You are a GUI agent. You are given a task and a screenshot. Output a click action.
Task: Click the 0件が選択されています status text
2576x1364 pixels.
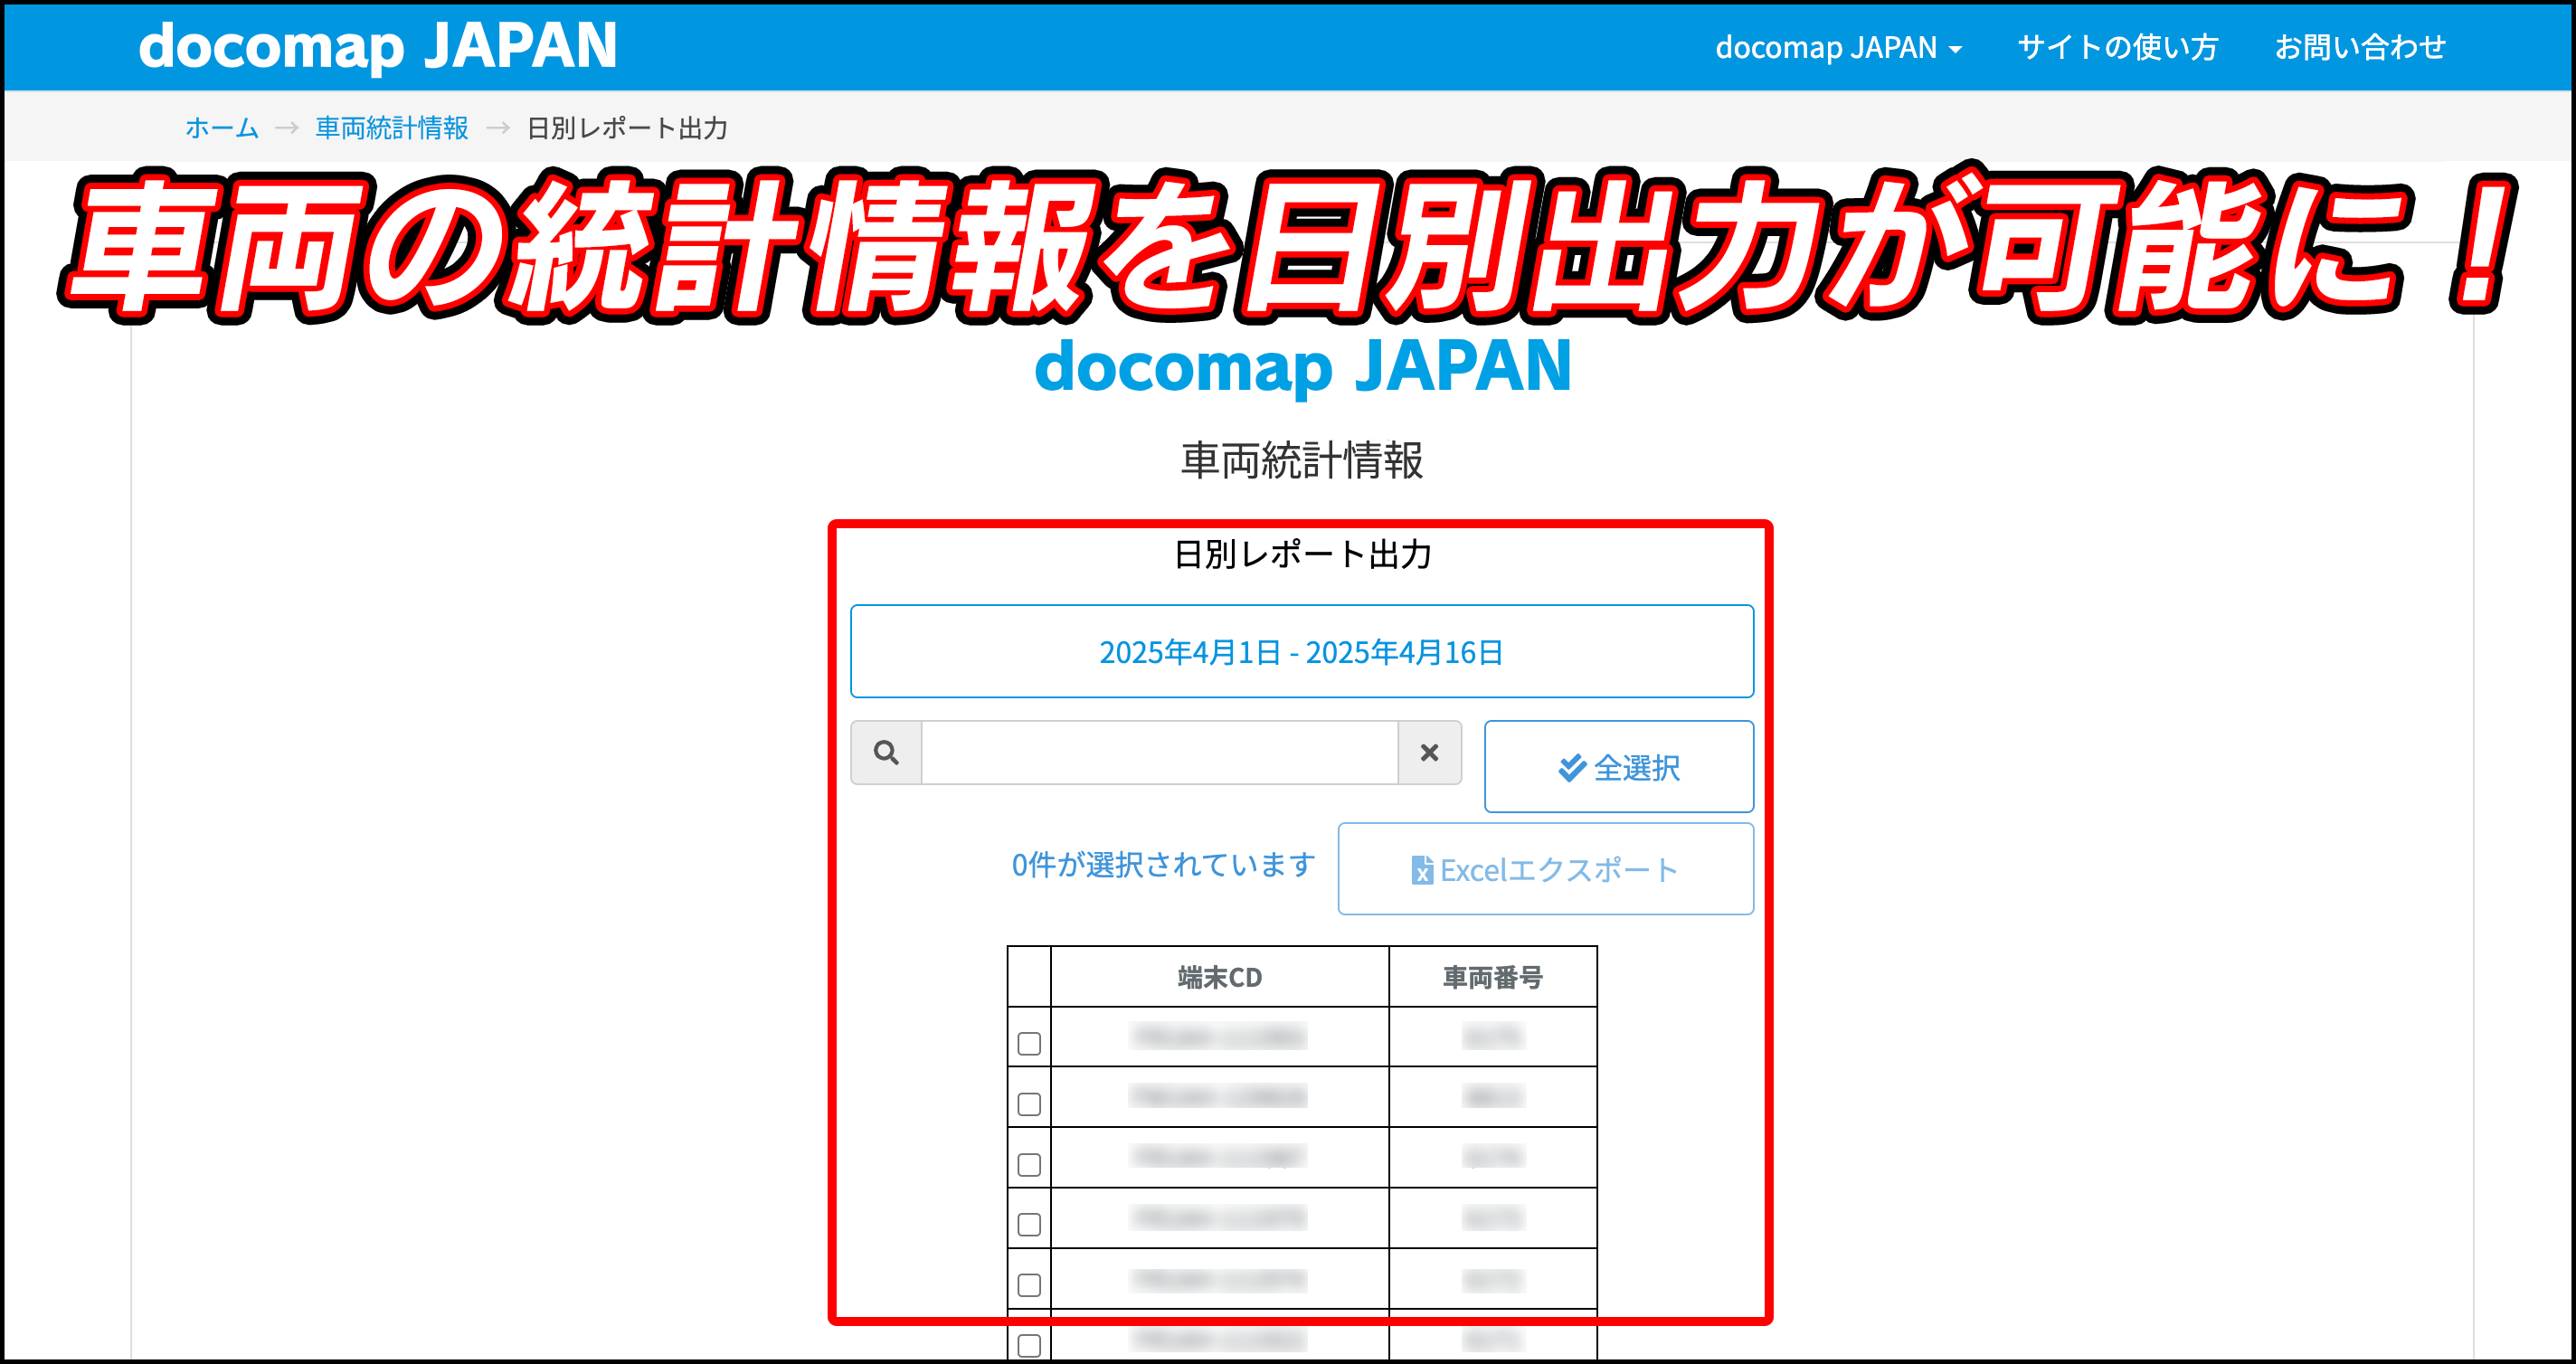1163,864
